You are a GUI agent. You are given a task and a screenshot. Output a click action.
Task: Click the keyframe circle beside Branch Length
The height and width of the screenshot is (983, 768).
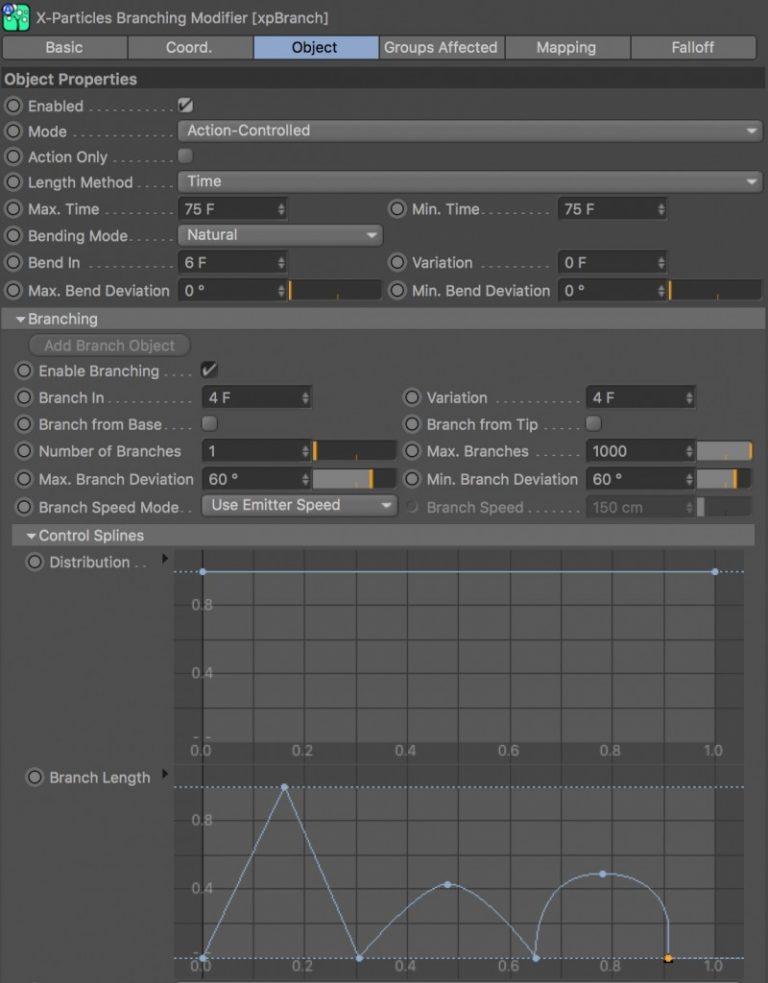[x=35, y=777]
